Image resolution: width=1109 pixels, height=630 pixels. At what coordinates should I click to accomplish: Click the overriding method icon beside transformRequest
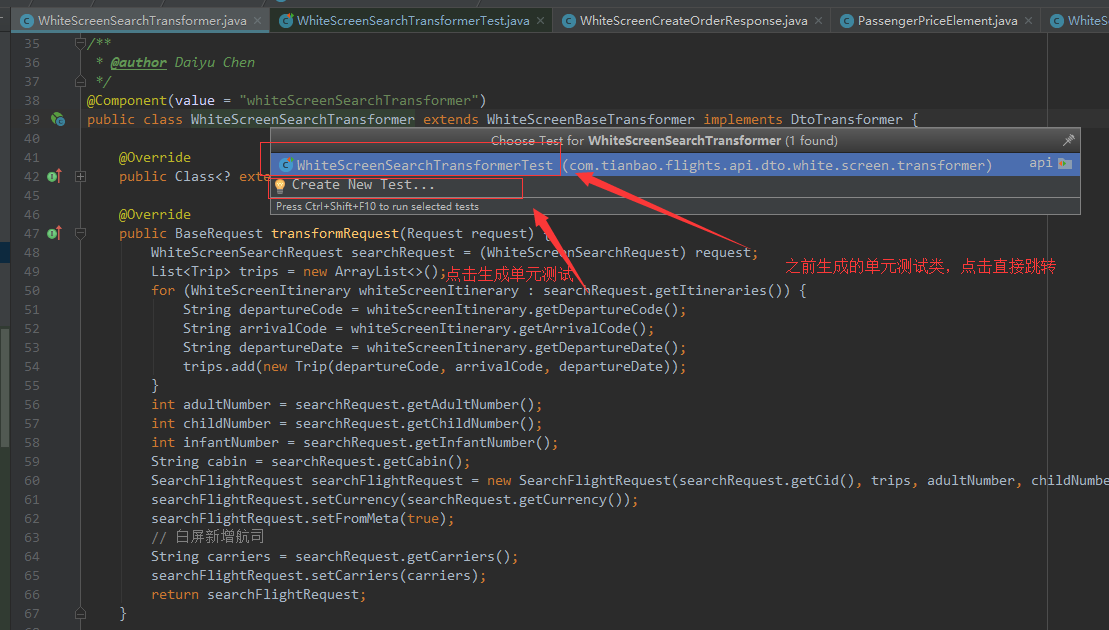pyautogui.click(x=52, y=233)
